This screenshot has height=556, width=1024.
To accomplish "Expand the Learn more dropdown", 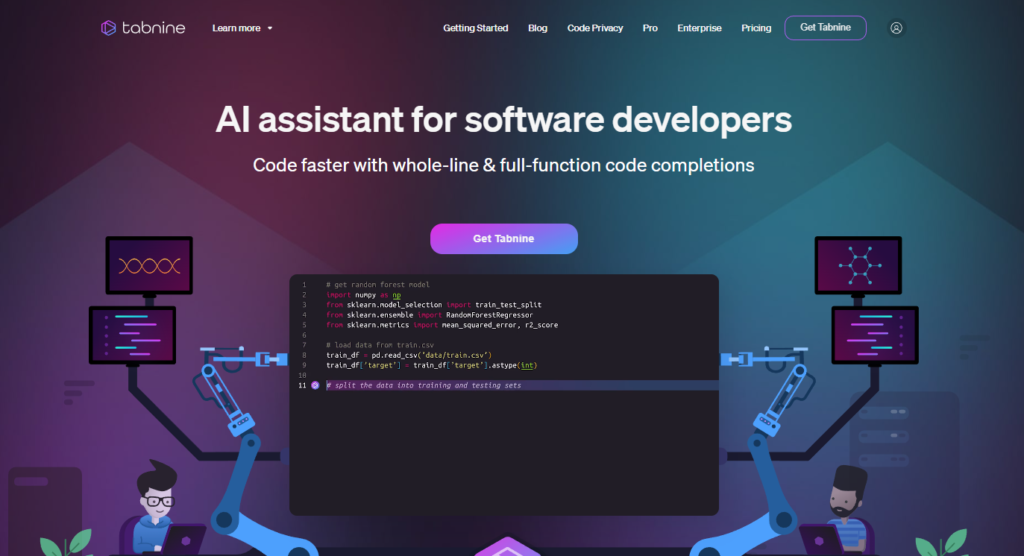I will [242, 28].
